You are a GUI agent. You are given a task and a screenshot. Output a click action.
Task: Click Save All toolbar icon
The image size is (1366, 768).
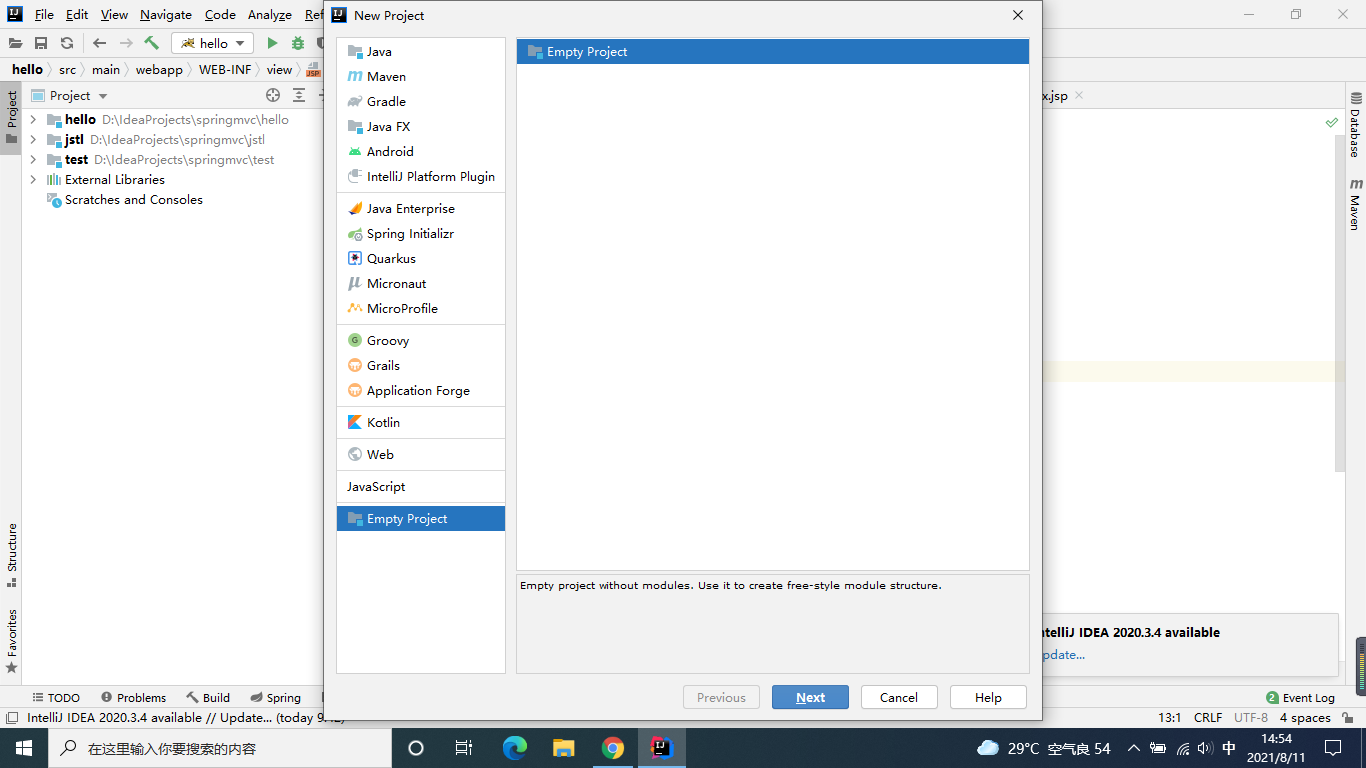(41, 43)
